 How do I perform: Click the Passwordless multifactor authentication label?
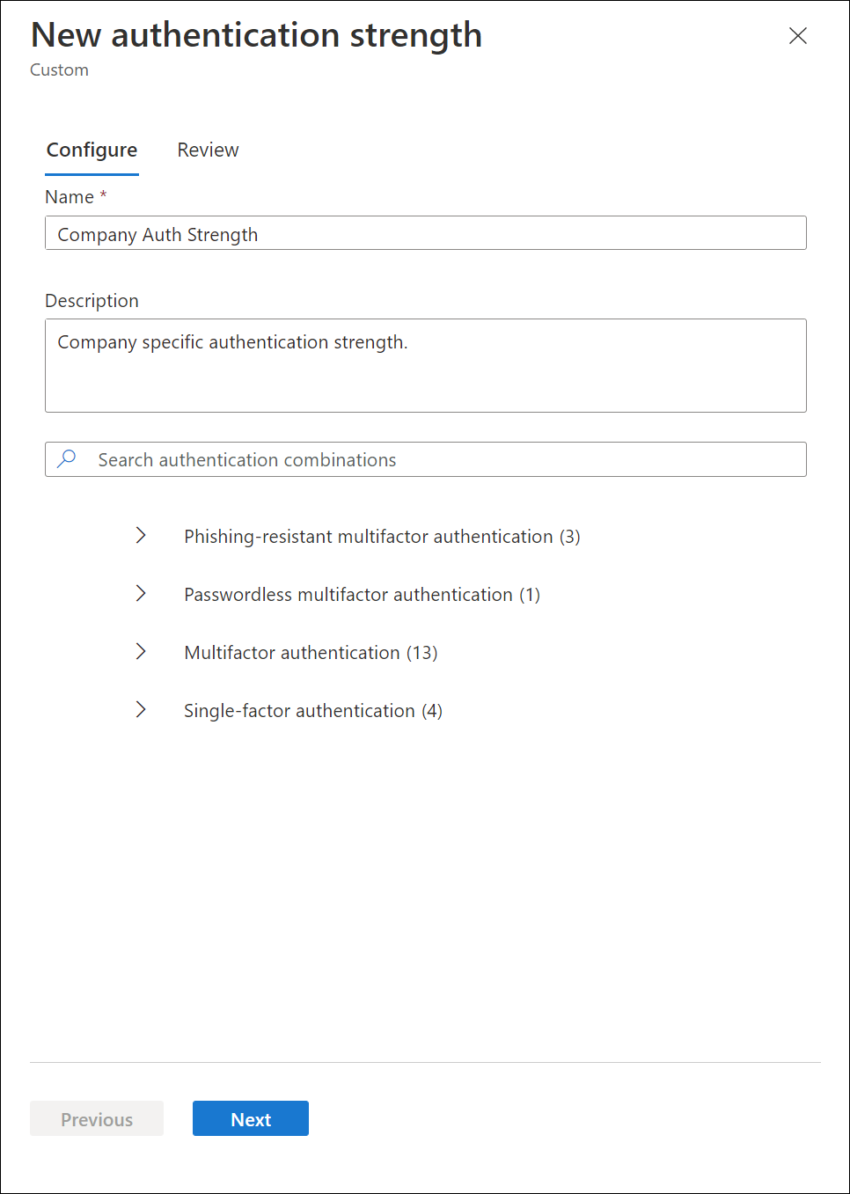362,593
